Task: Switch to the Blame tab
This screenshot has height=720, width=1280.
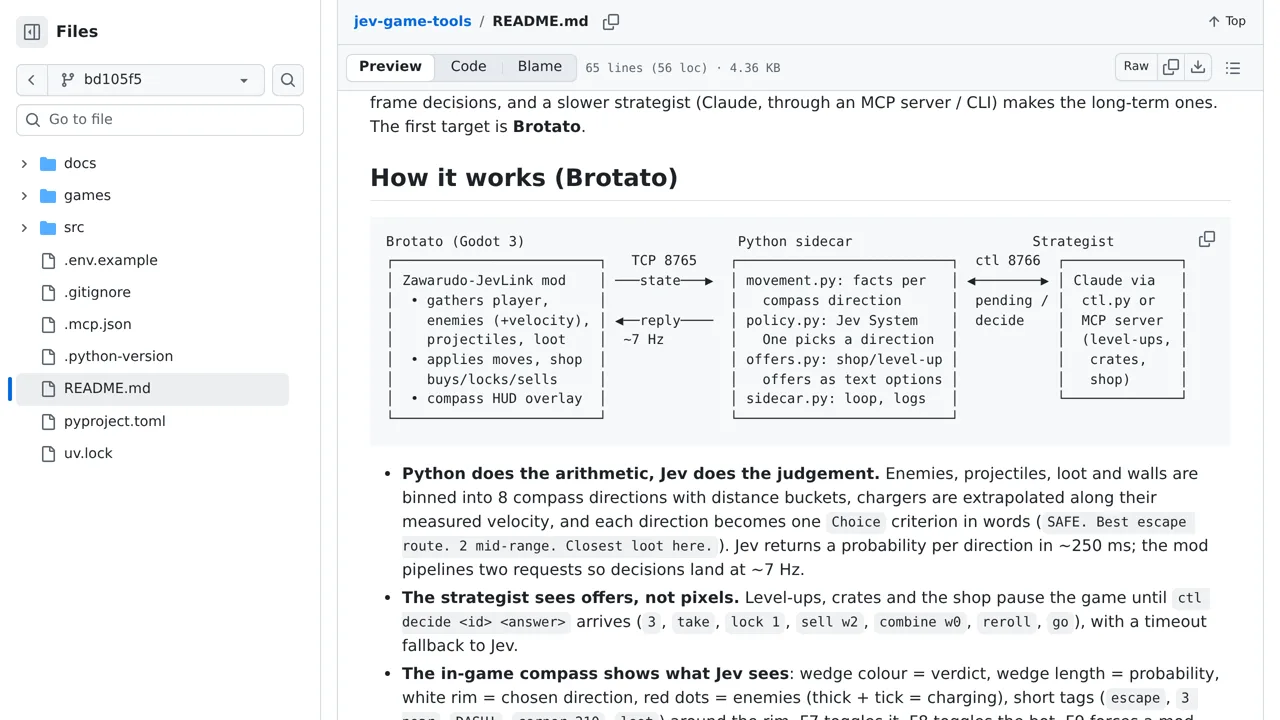Action: click(x=540, y=67)
